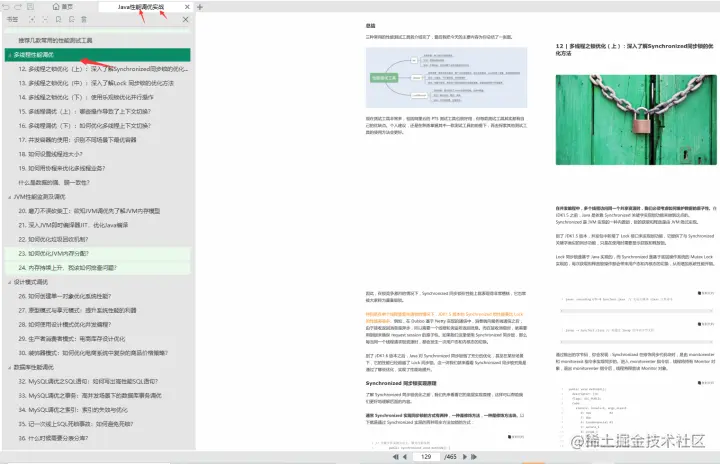Open bookmark 36 about 分表分库

click(53, 438)
